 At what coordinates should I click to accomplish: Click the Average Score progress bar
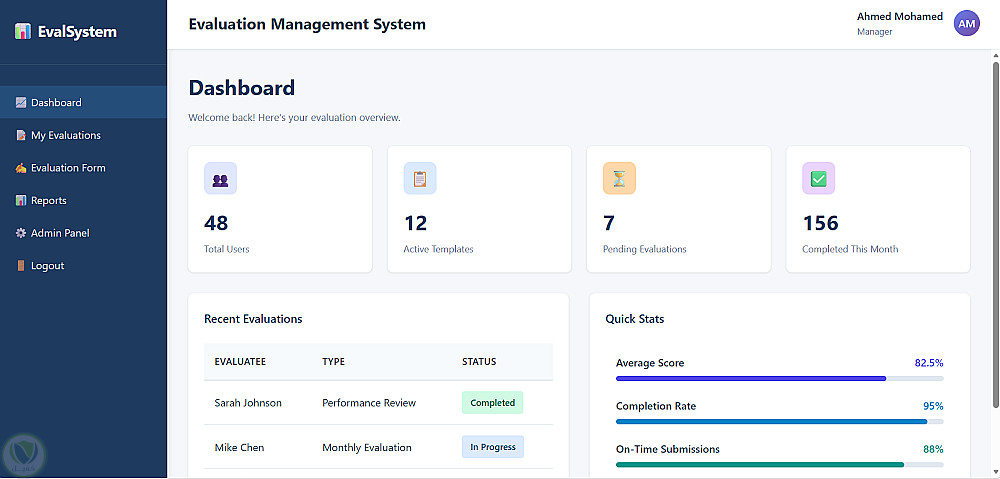point(779,379)
